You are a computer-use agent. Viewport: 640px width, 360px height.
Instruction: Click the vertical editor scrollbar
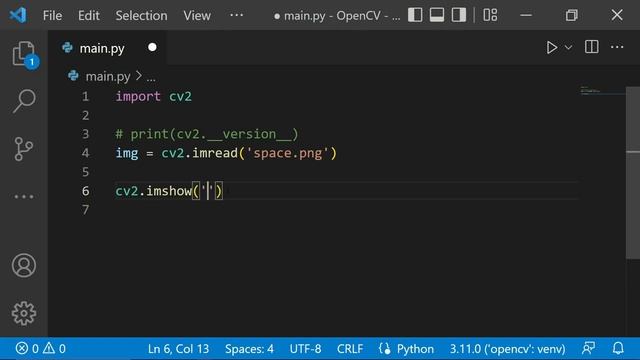pos(633,172)
